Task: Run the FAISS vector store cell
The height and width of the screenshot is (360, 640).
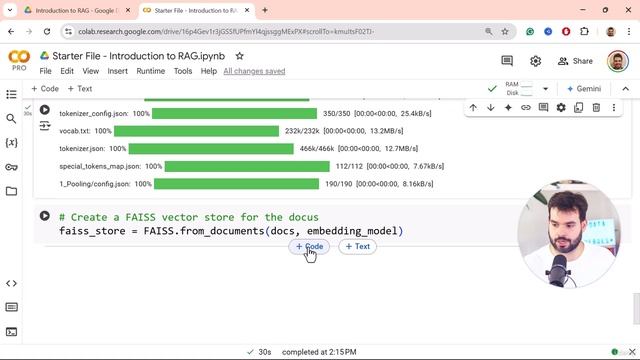Action: click(44, 216)
